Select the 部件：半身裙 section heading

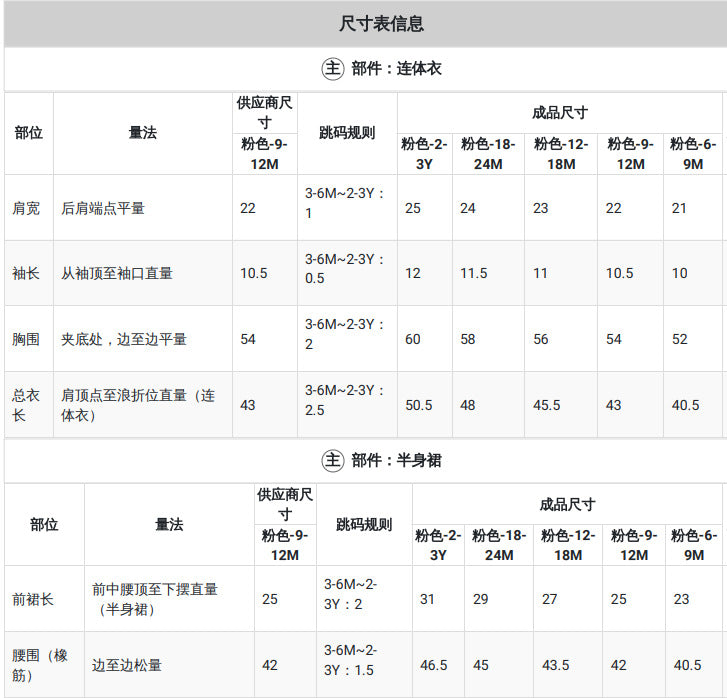coord(396,461)
